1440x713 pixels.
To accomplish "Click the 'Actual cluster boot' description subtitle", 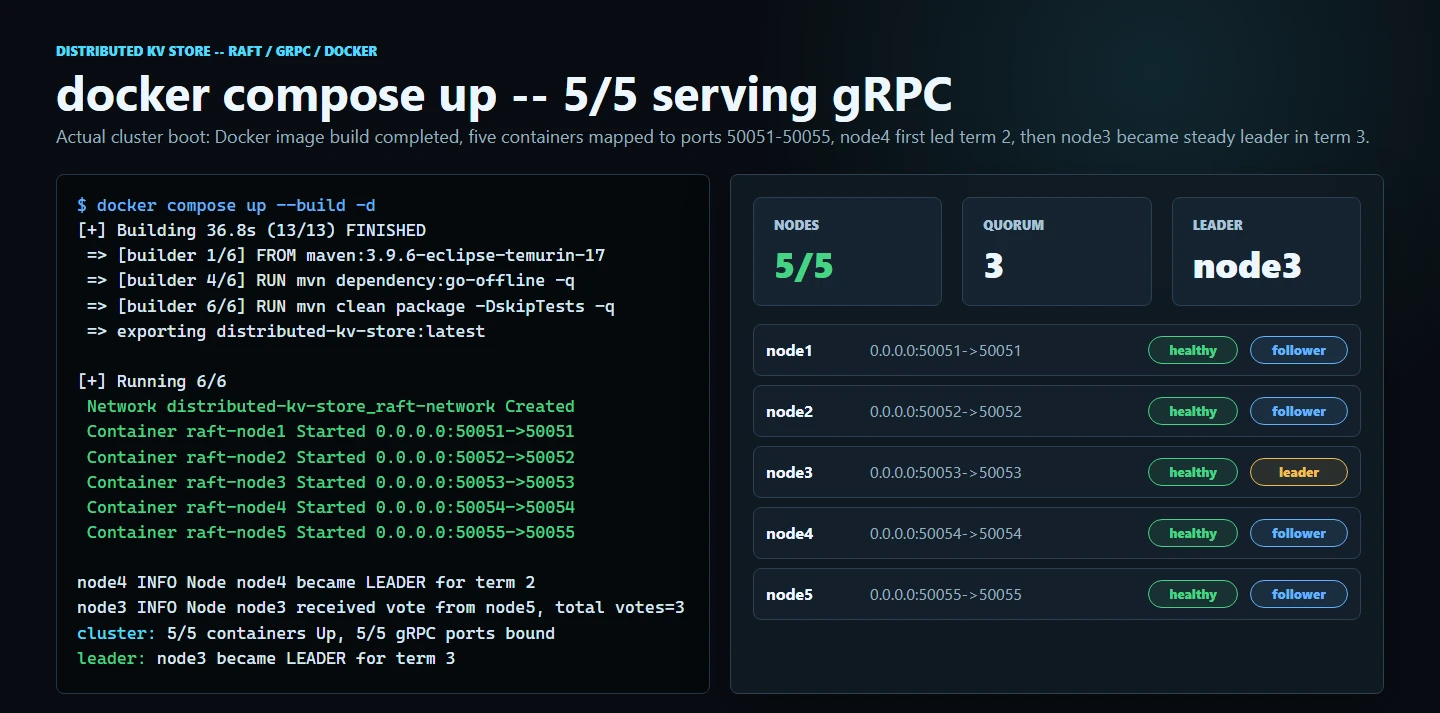I will tap(713, 137).
